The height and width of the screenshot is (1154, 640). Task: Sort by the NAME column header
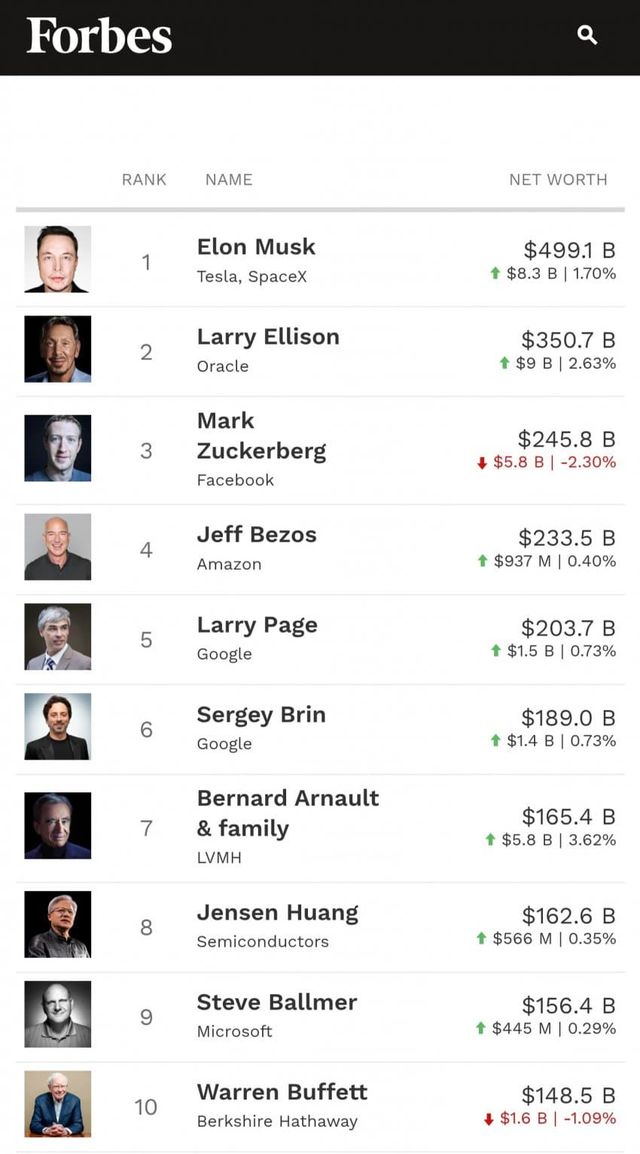coord(229,180)
